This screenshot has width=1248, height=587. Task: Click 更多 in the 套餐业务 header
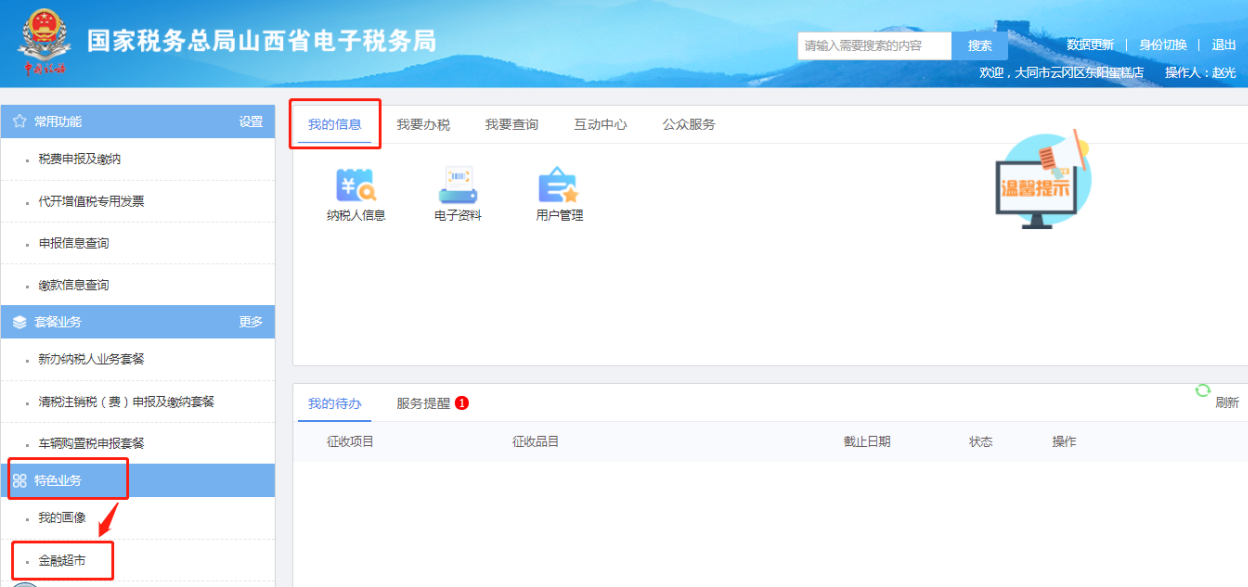[x=251, y=322]
